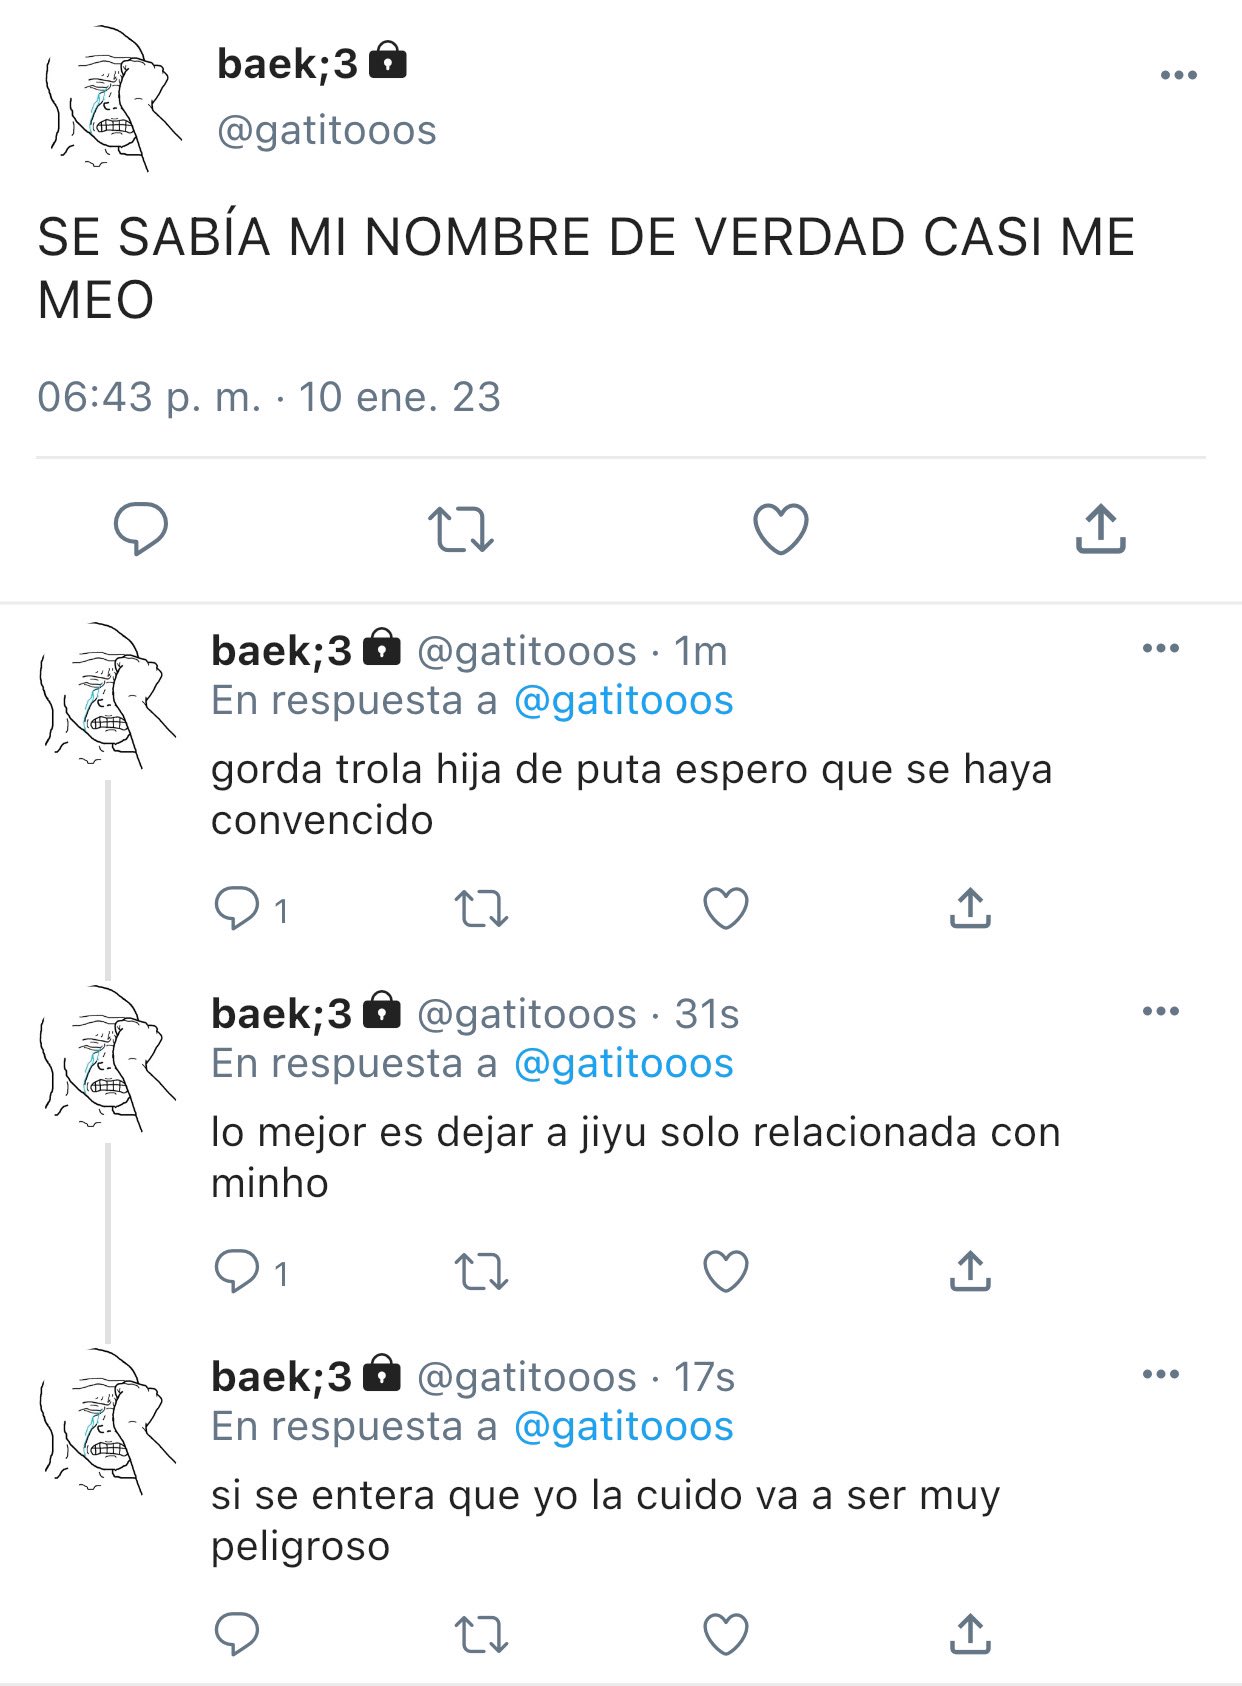Like the 'gorda trola' reply
The image size is (1242, 1686).
click(x=726, y=909)
